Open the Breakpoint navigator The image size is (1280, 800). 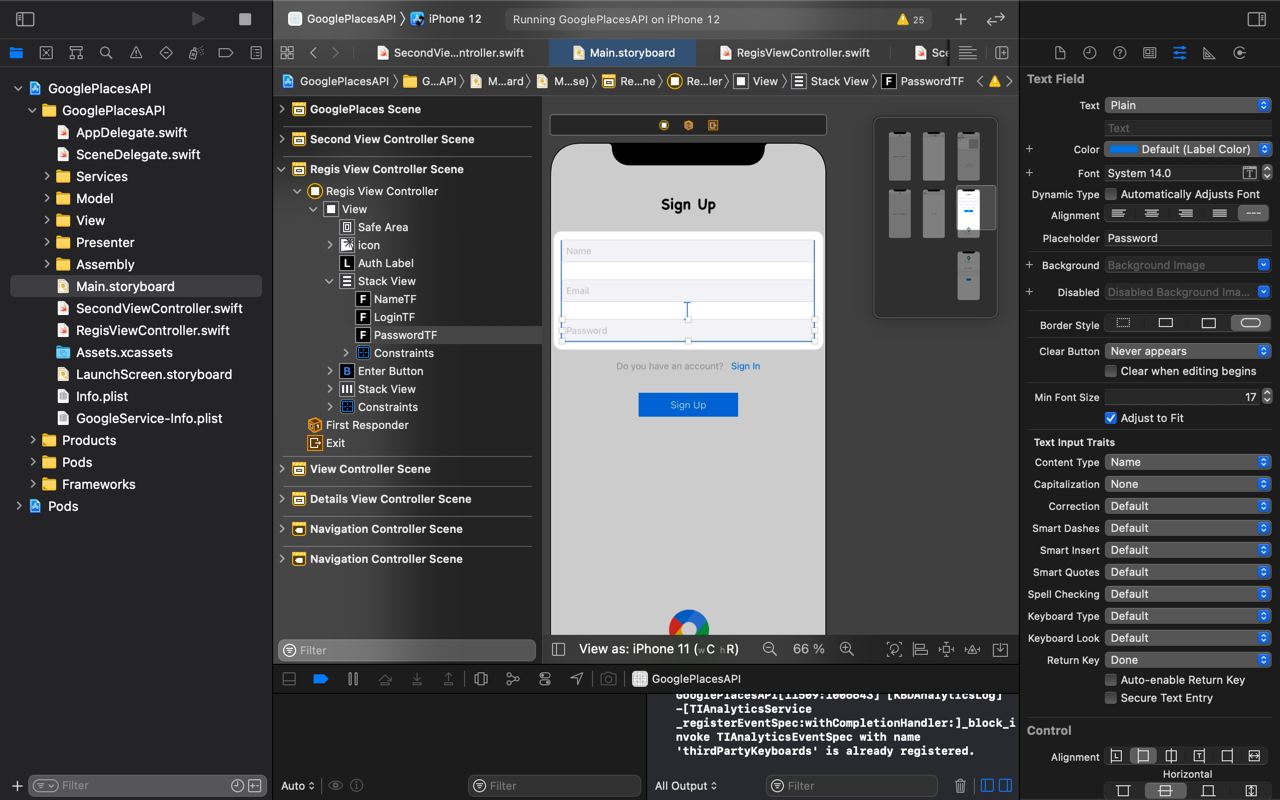(226, 52)
